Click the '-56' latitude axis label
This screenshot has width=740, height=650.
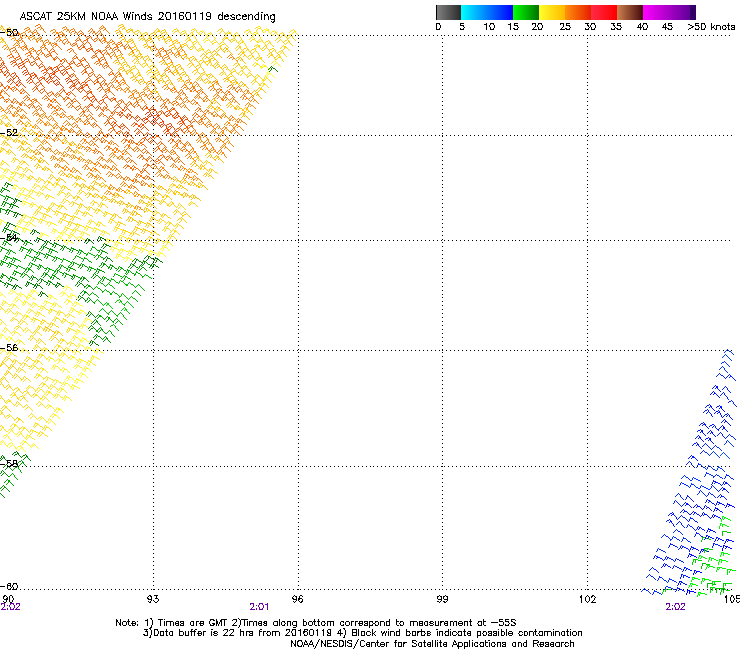(x=9, y=348)
